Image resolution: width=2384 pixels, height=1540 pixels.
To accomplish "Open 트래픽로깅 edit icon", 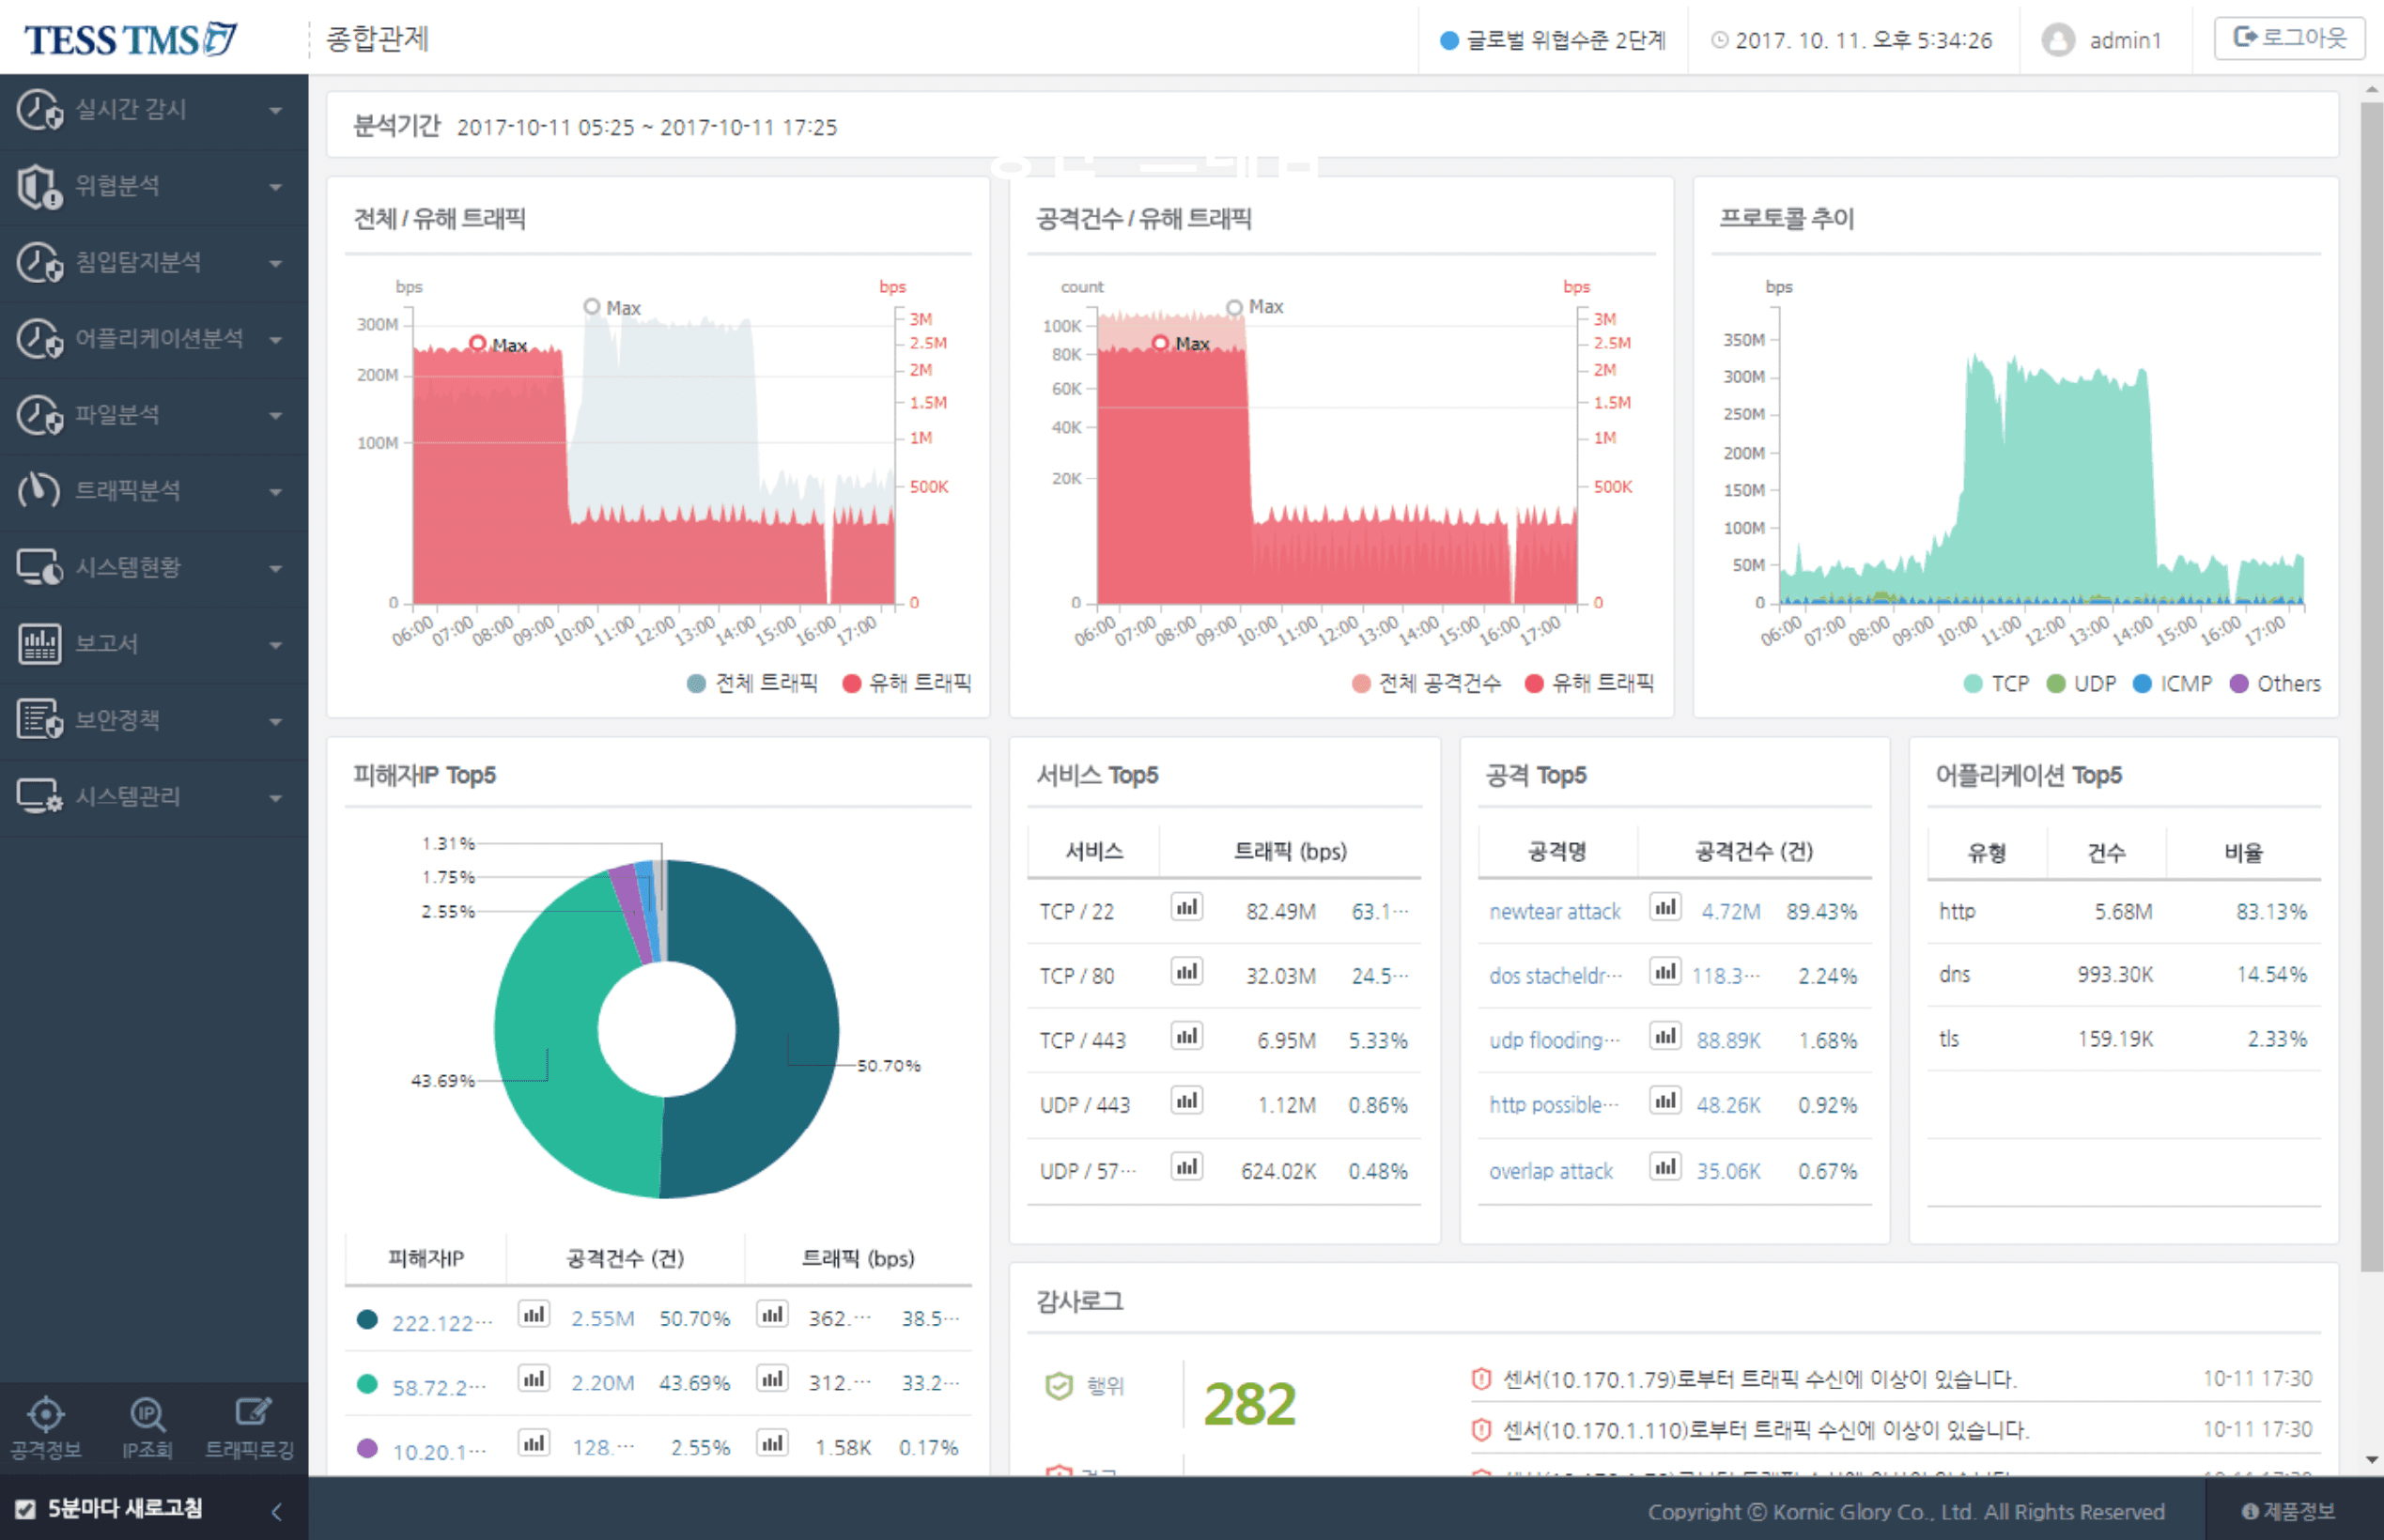I will 252,1412.
